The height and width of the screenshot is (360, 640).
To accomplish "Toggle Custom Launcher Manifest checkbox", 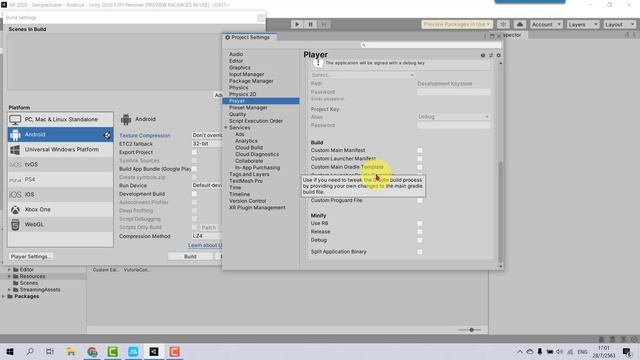I will point(420,158).
